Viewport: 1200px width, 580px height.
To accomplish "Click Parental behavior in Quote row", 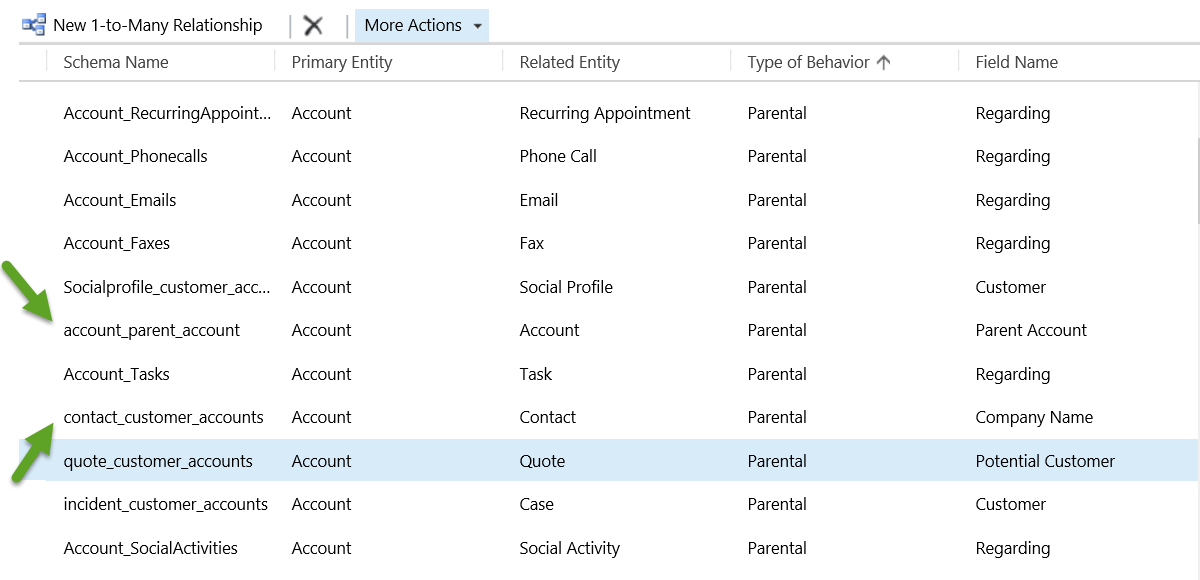I will tap(777, 461).
